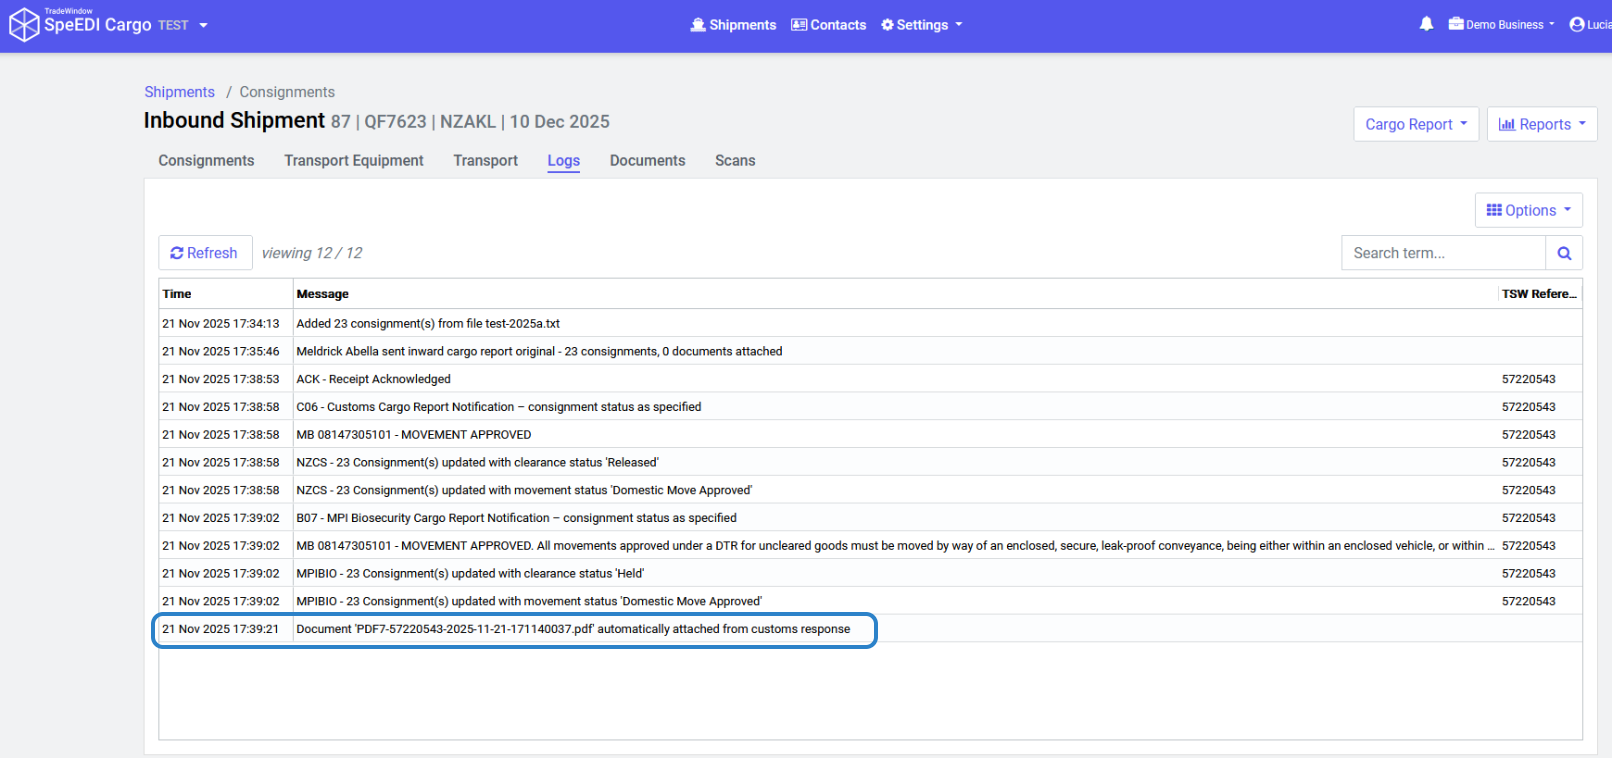Open the Transport tab
The width and height of the screenshot is (1612, 758).
pyautogui.click(x=485, y=160)
